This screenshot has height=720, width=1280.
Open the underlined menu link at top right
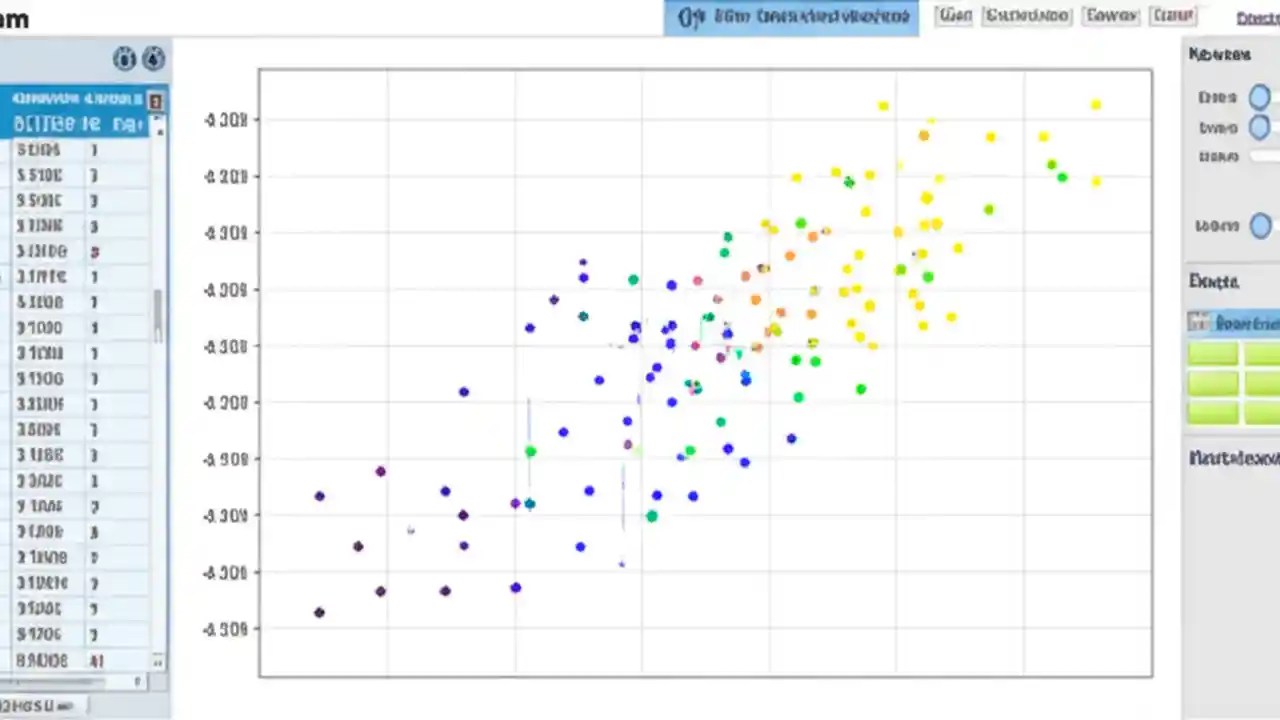coord(1262,16)
